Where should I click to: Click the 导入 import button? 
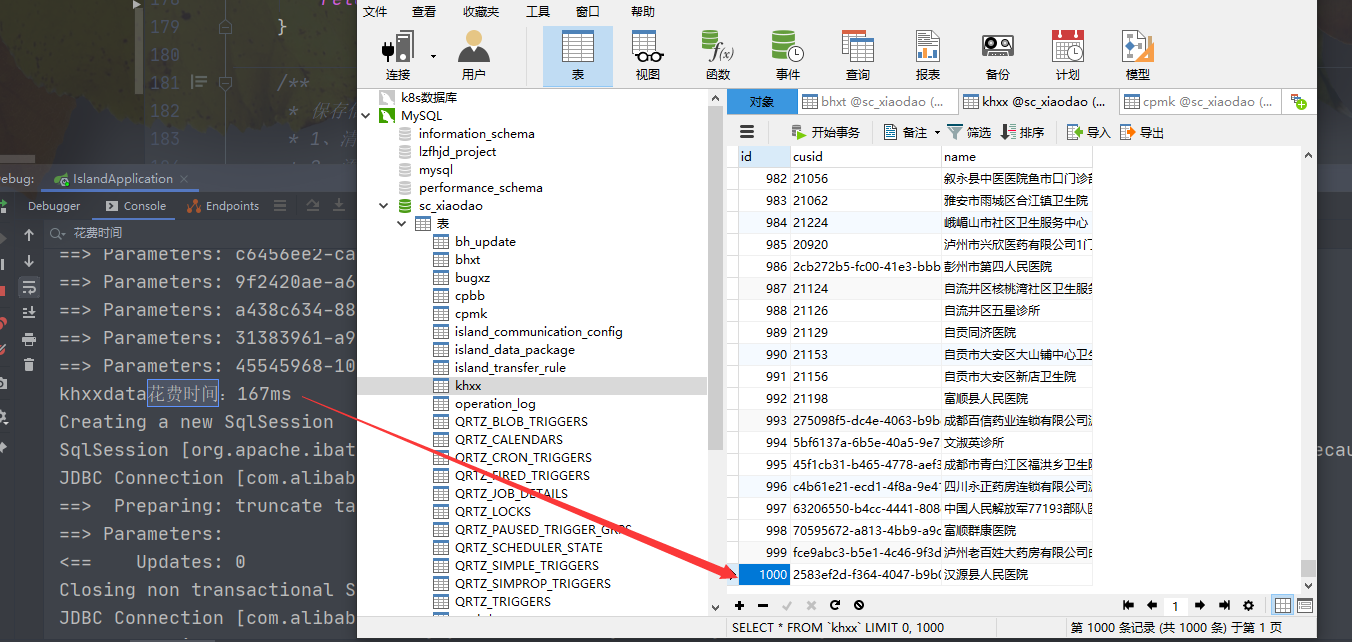(x=1089, y=132)
